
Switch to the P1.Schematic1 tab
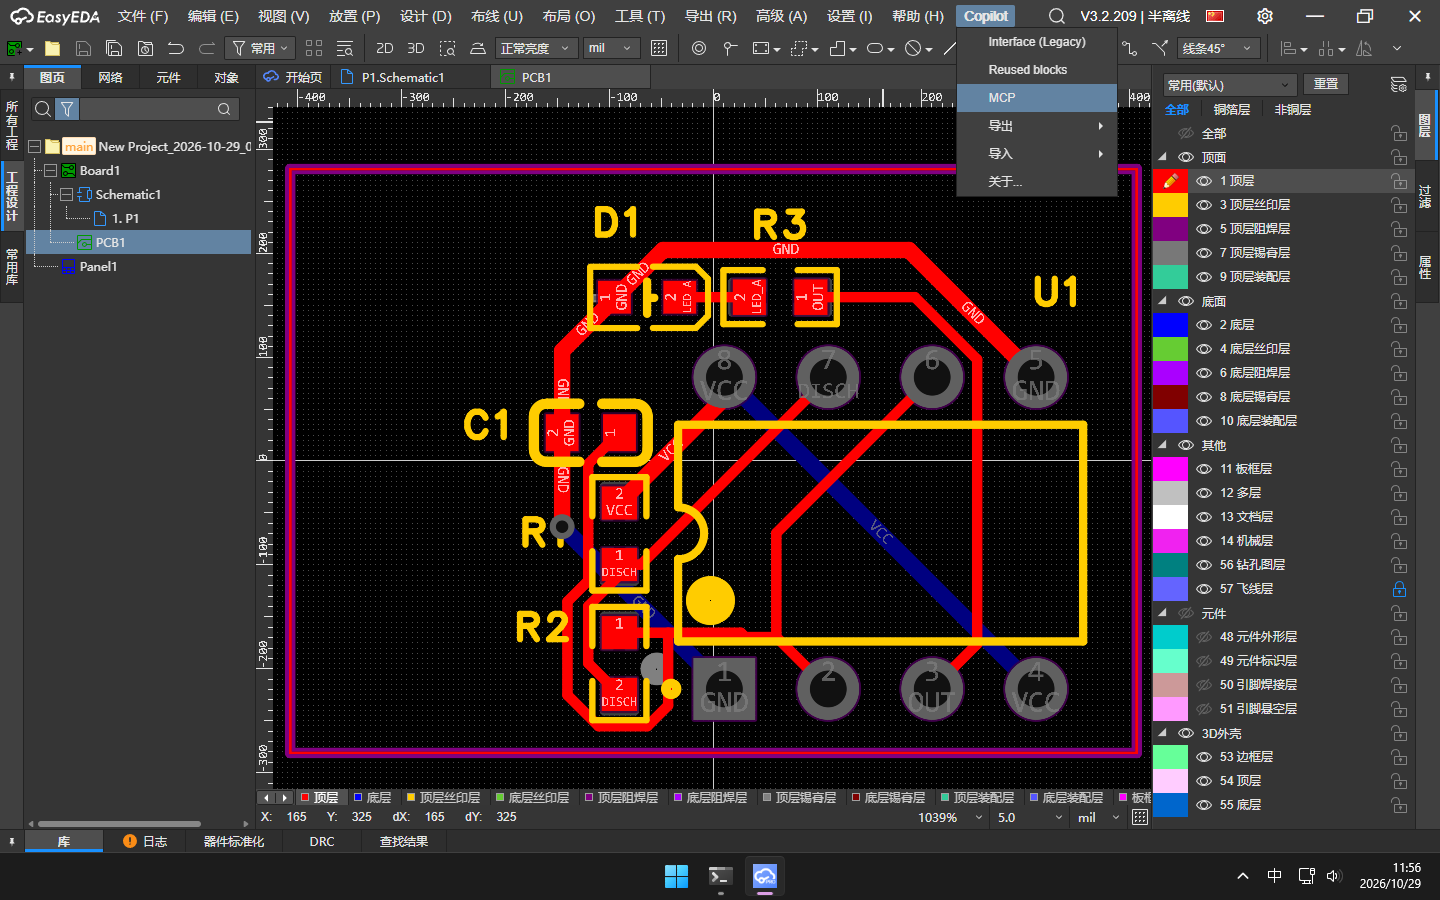coord(403,77)
